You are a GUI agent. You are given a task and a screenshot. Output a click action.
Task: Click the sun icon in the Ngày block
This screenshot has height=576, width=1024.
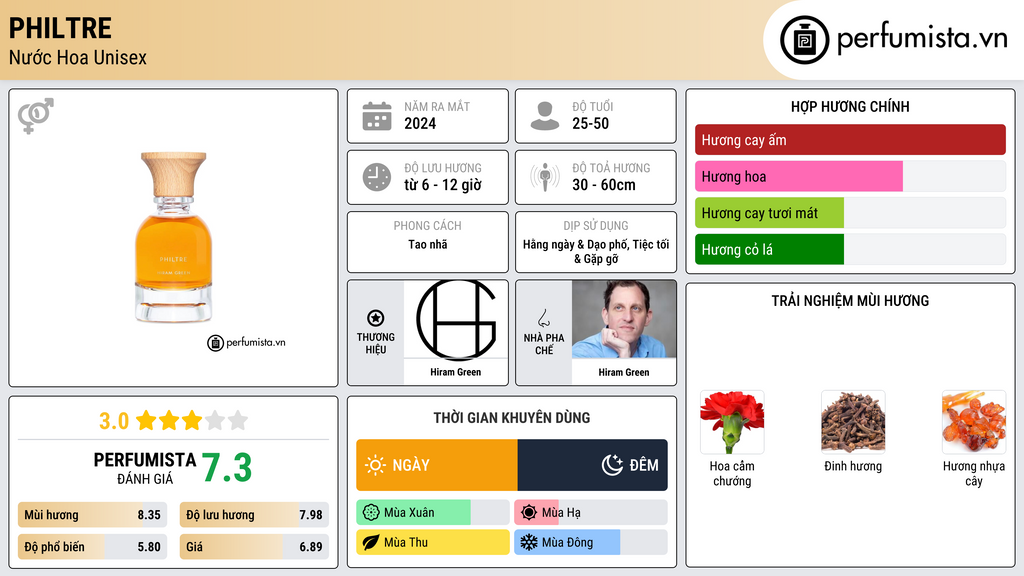point(375,465)
